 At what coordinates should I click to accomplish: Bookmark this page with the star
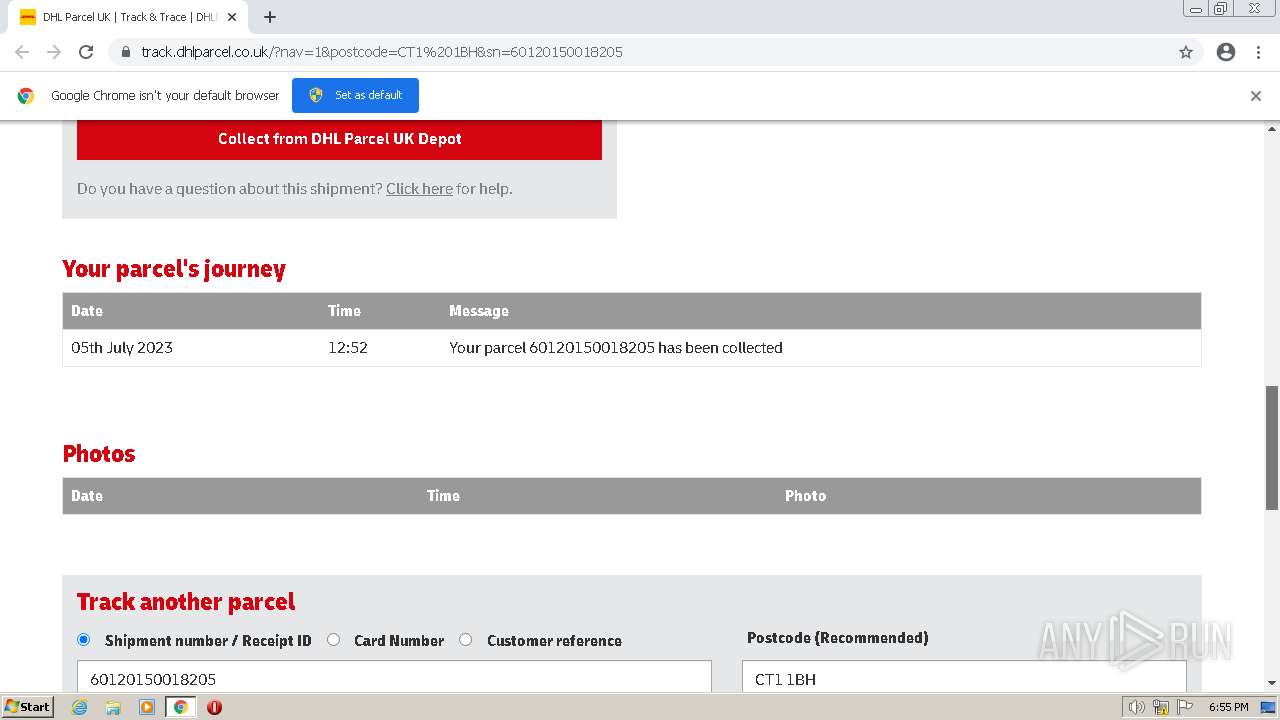click(x=1186, y=52)
